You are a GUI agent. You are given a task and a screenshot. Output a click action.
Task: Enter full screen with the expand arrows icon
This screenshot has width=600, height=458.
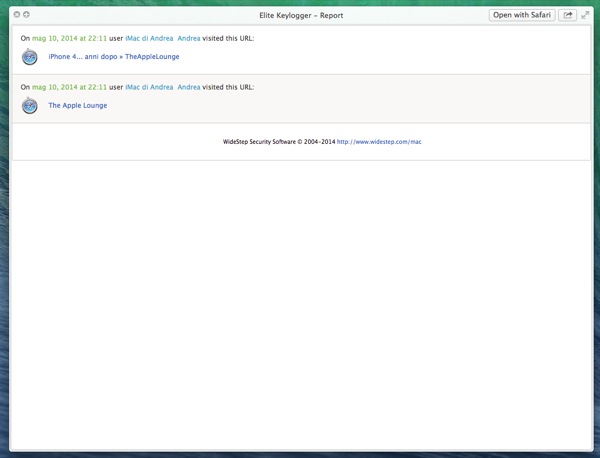[x=585, y=15]
